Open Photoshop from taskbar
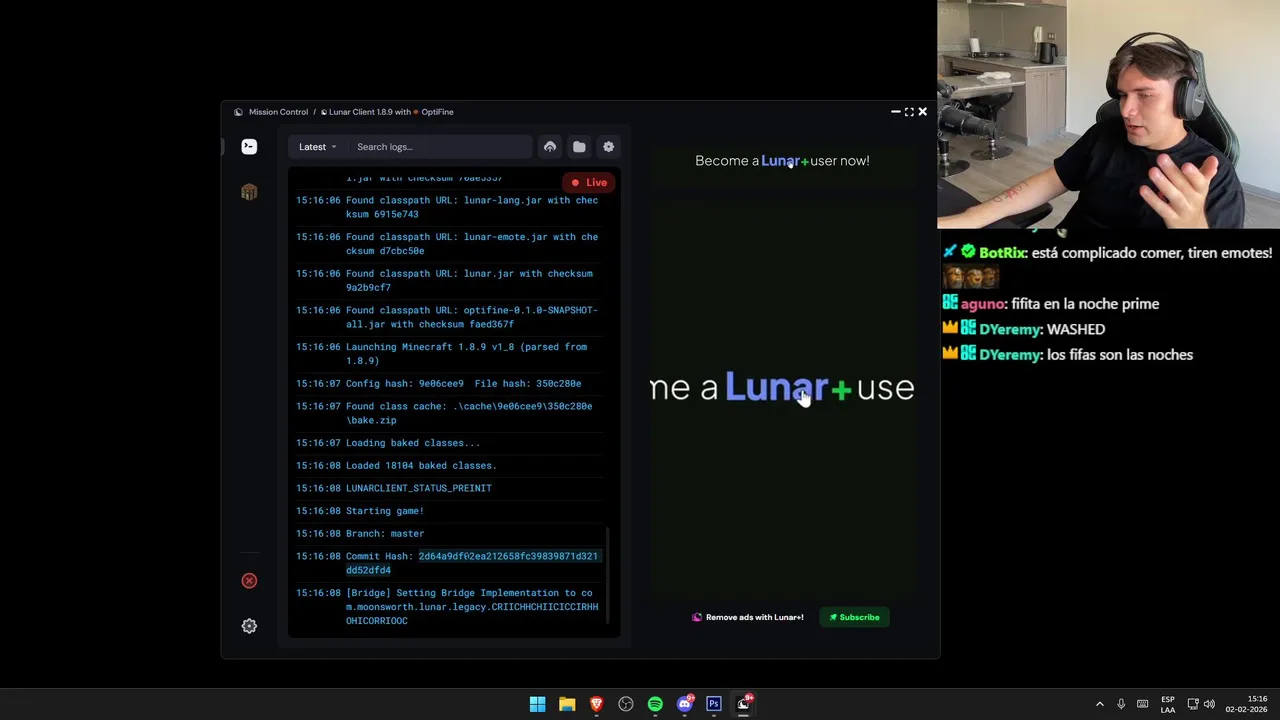The height and width of the screenshot is (720, 1280). (714, 704)
